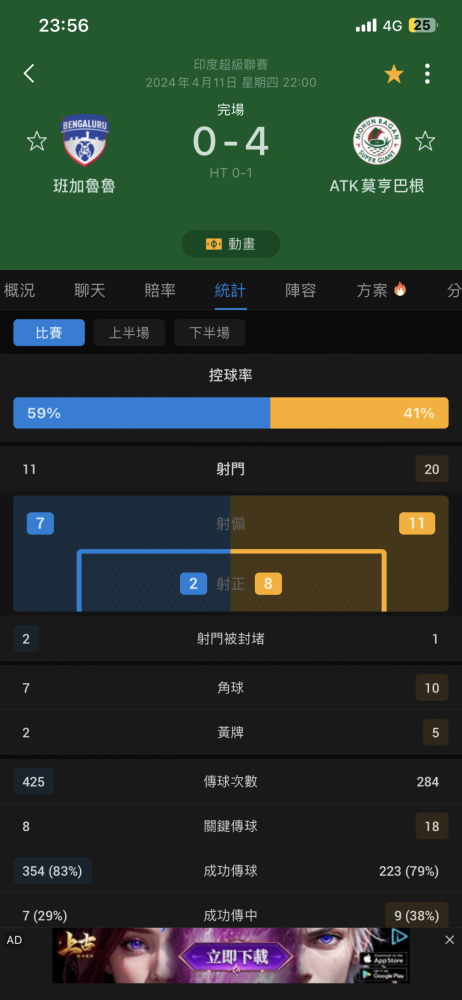Toggle favorite star beside 班加魯魯
This screenshot has height=1000, width=462.
36,141
